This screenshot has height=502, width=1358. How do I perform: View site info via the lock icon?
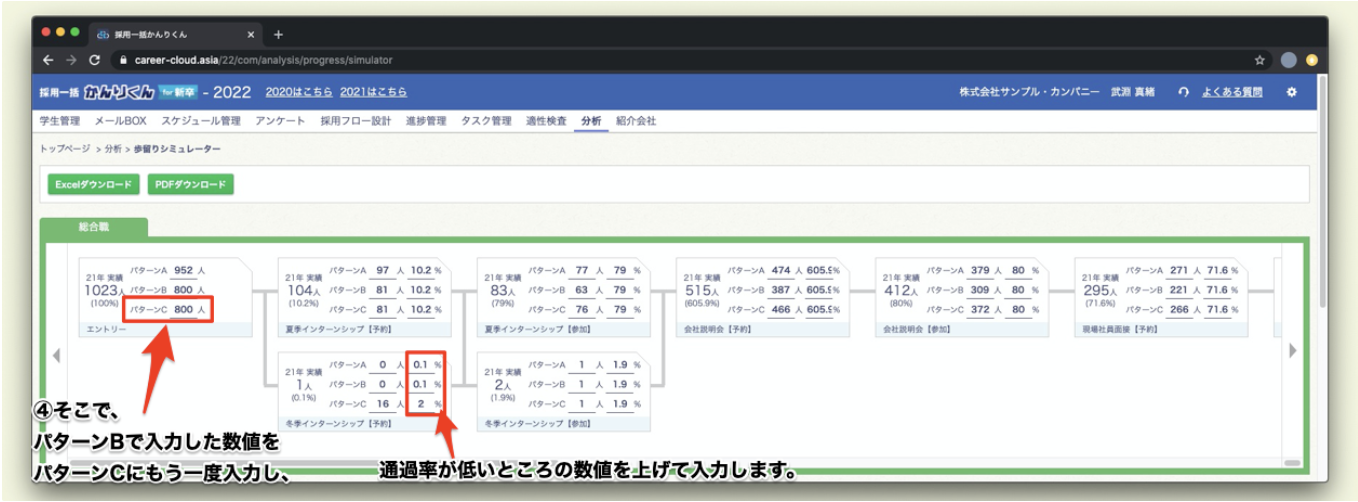[x=125, y=59]
